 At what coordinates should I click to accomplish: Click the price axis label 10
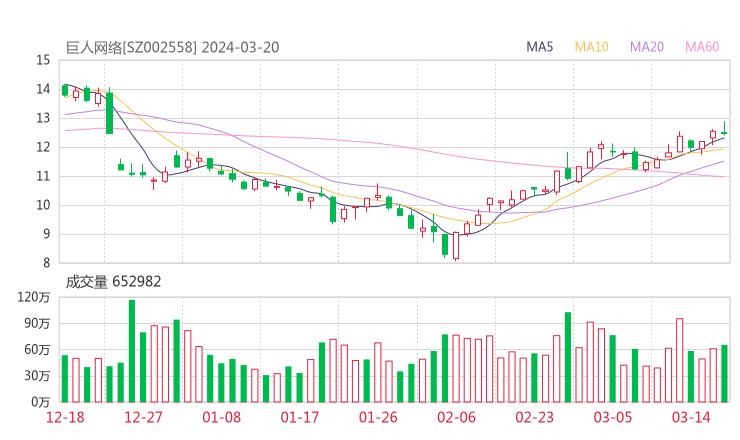[43, 205]
